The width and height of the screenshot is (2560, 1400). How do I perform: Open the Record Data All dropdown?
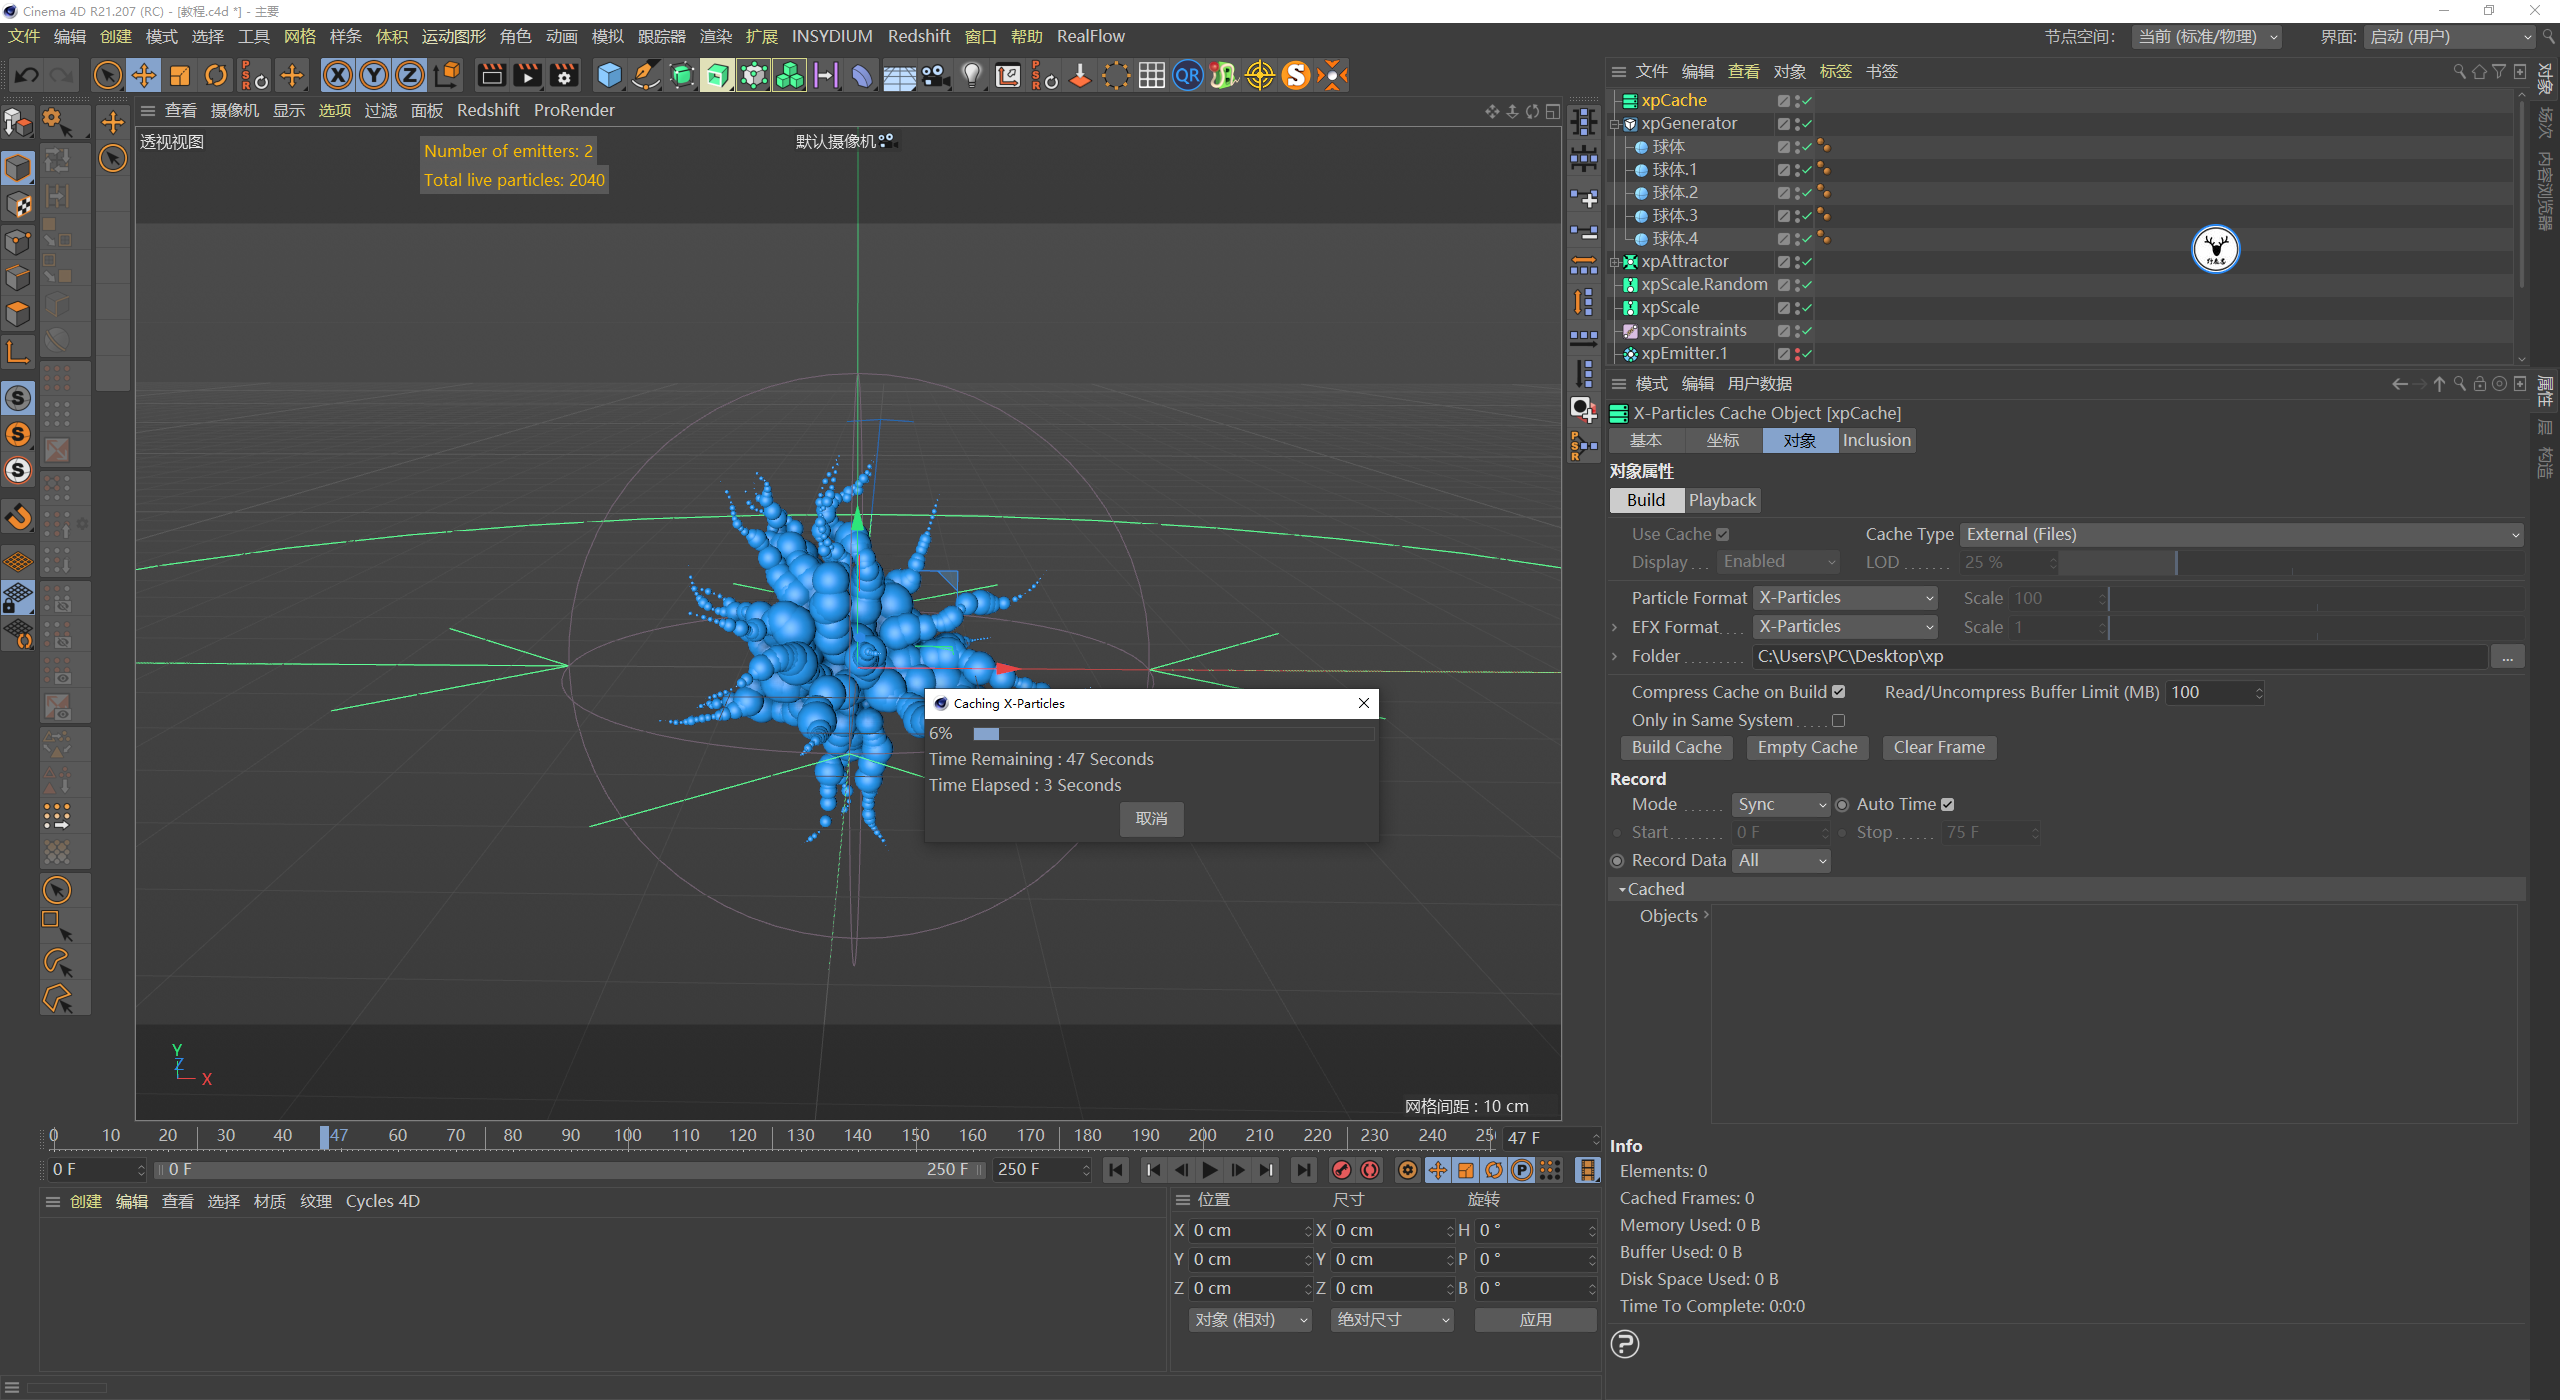1781,861
